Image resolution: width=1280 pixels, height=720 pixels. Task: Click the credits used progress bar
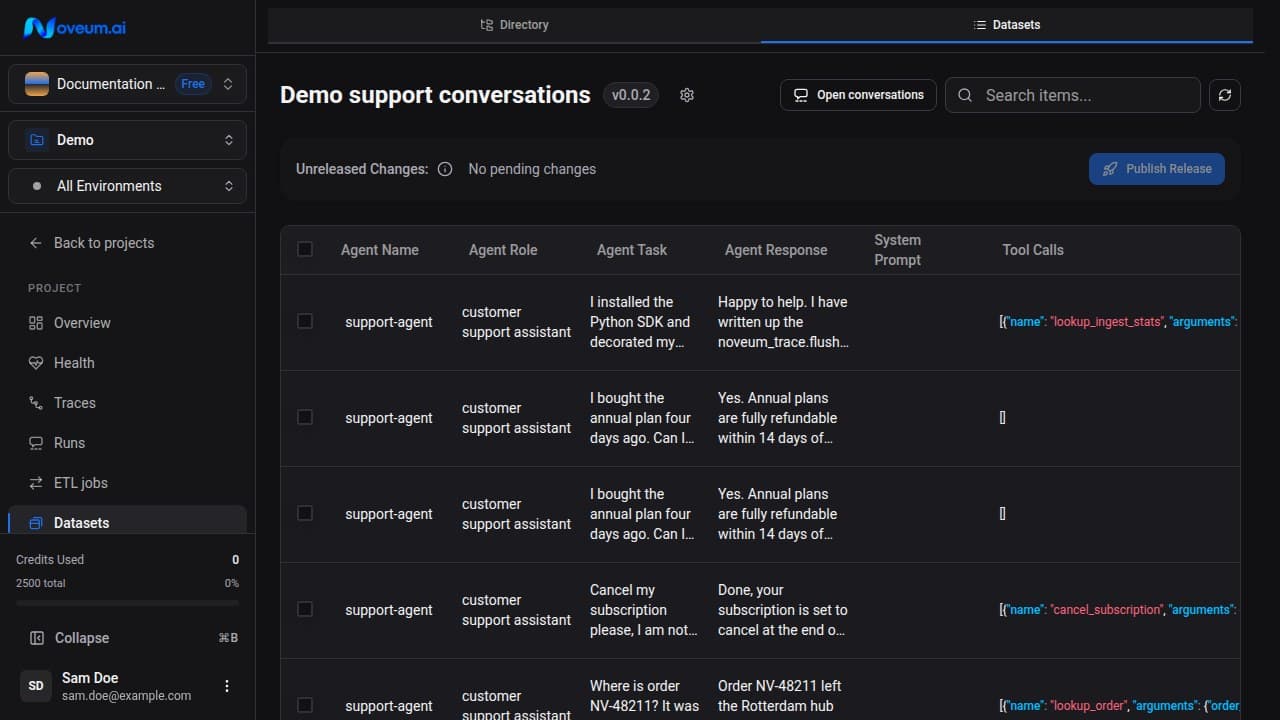pos(127,603)
